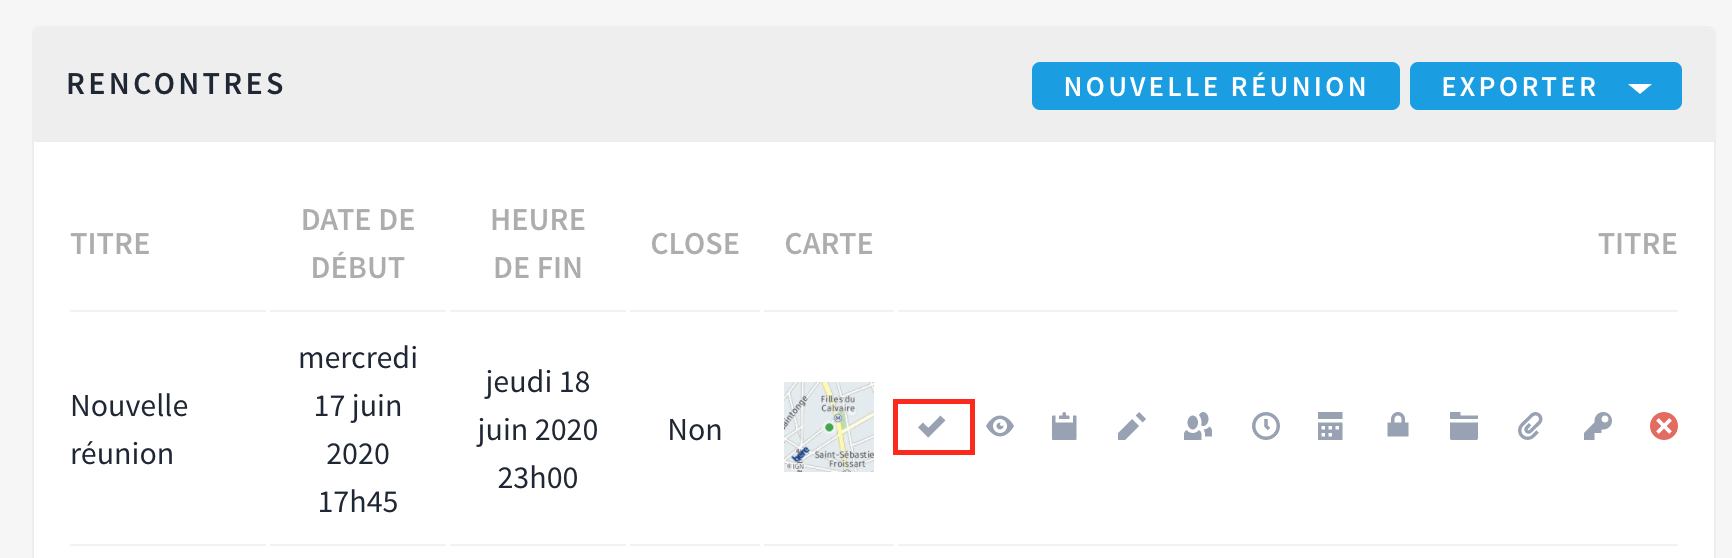Open the folder icon for the meeting

pyautogui.click(x=1463, y=427)
